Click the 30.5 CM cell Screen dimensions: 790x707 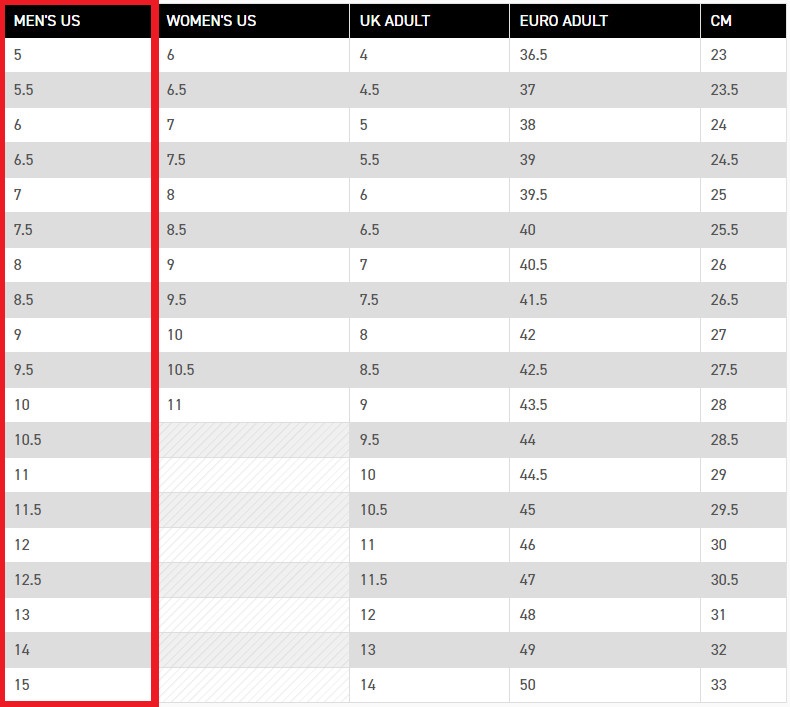pyautogui.click(x=743, y=580)
